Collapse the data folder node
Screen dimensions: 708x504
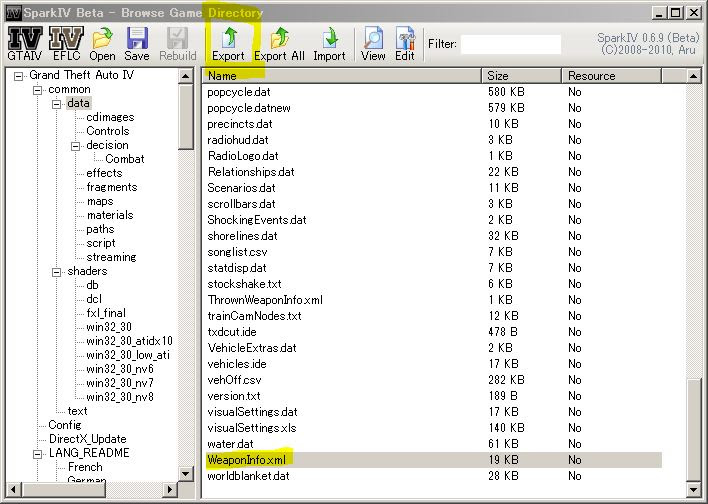(56, 104)
